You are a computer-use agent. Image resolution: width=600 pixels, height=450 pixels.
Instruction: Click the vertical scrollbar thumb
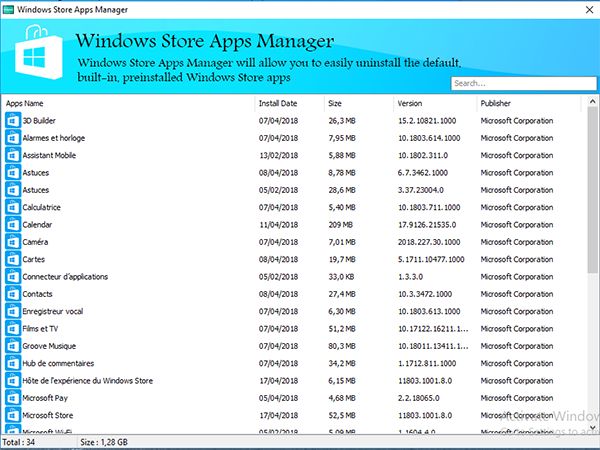[592, 190]
